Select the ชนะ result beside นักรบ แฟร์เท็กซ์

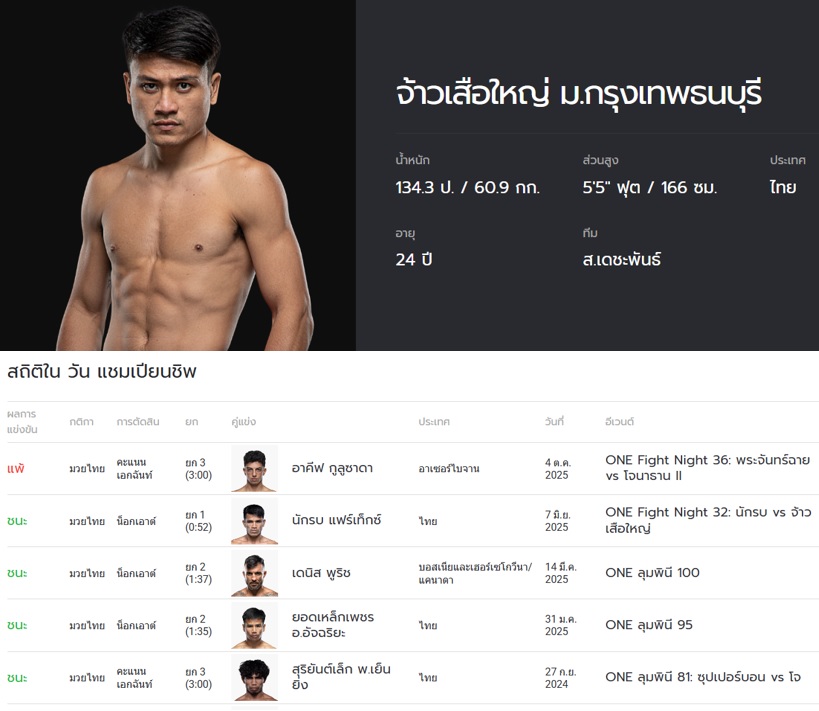pos(22,521)
